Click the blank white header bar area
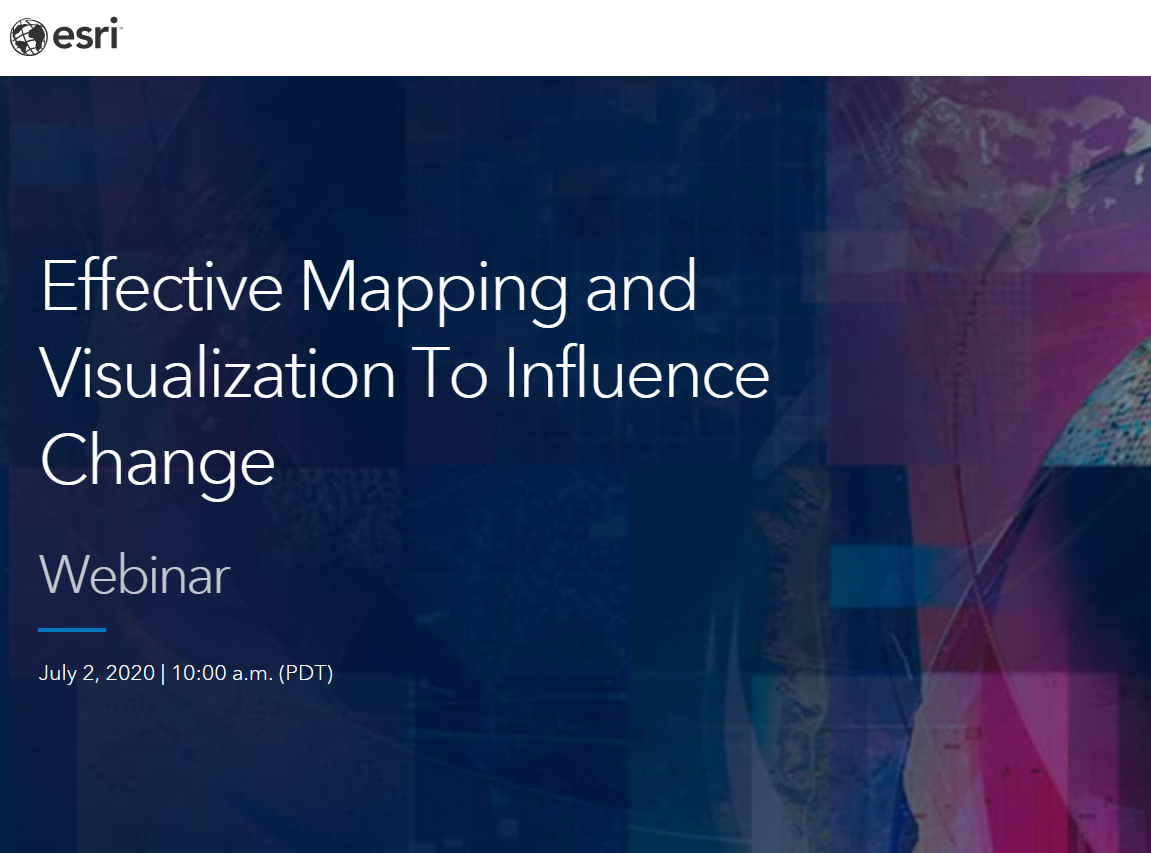The width and height of the screenshot is (1151, 853). (x=600, y=37)
